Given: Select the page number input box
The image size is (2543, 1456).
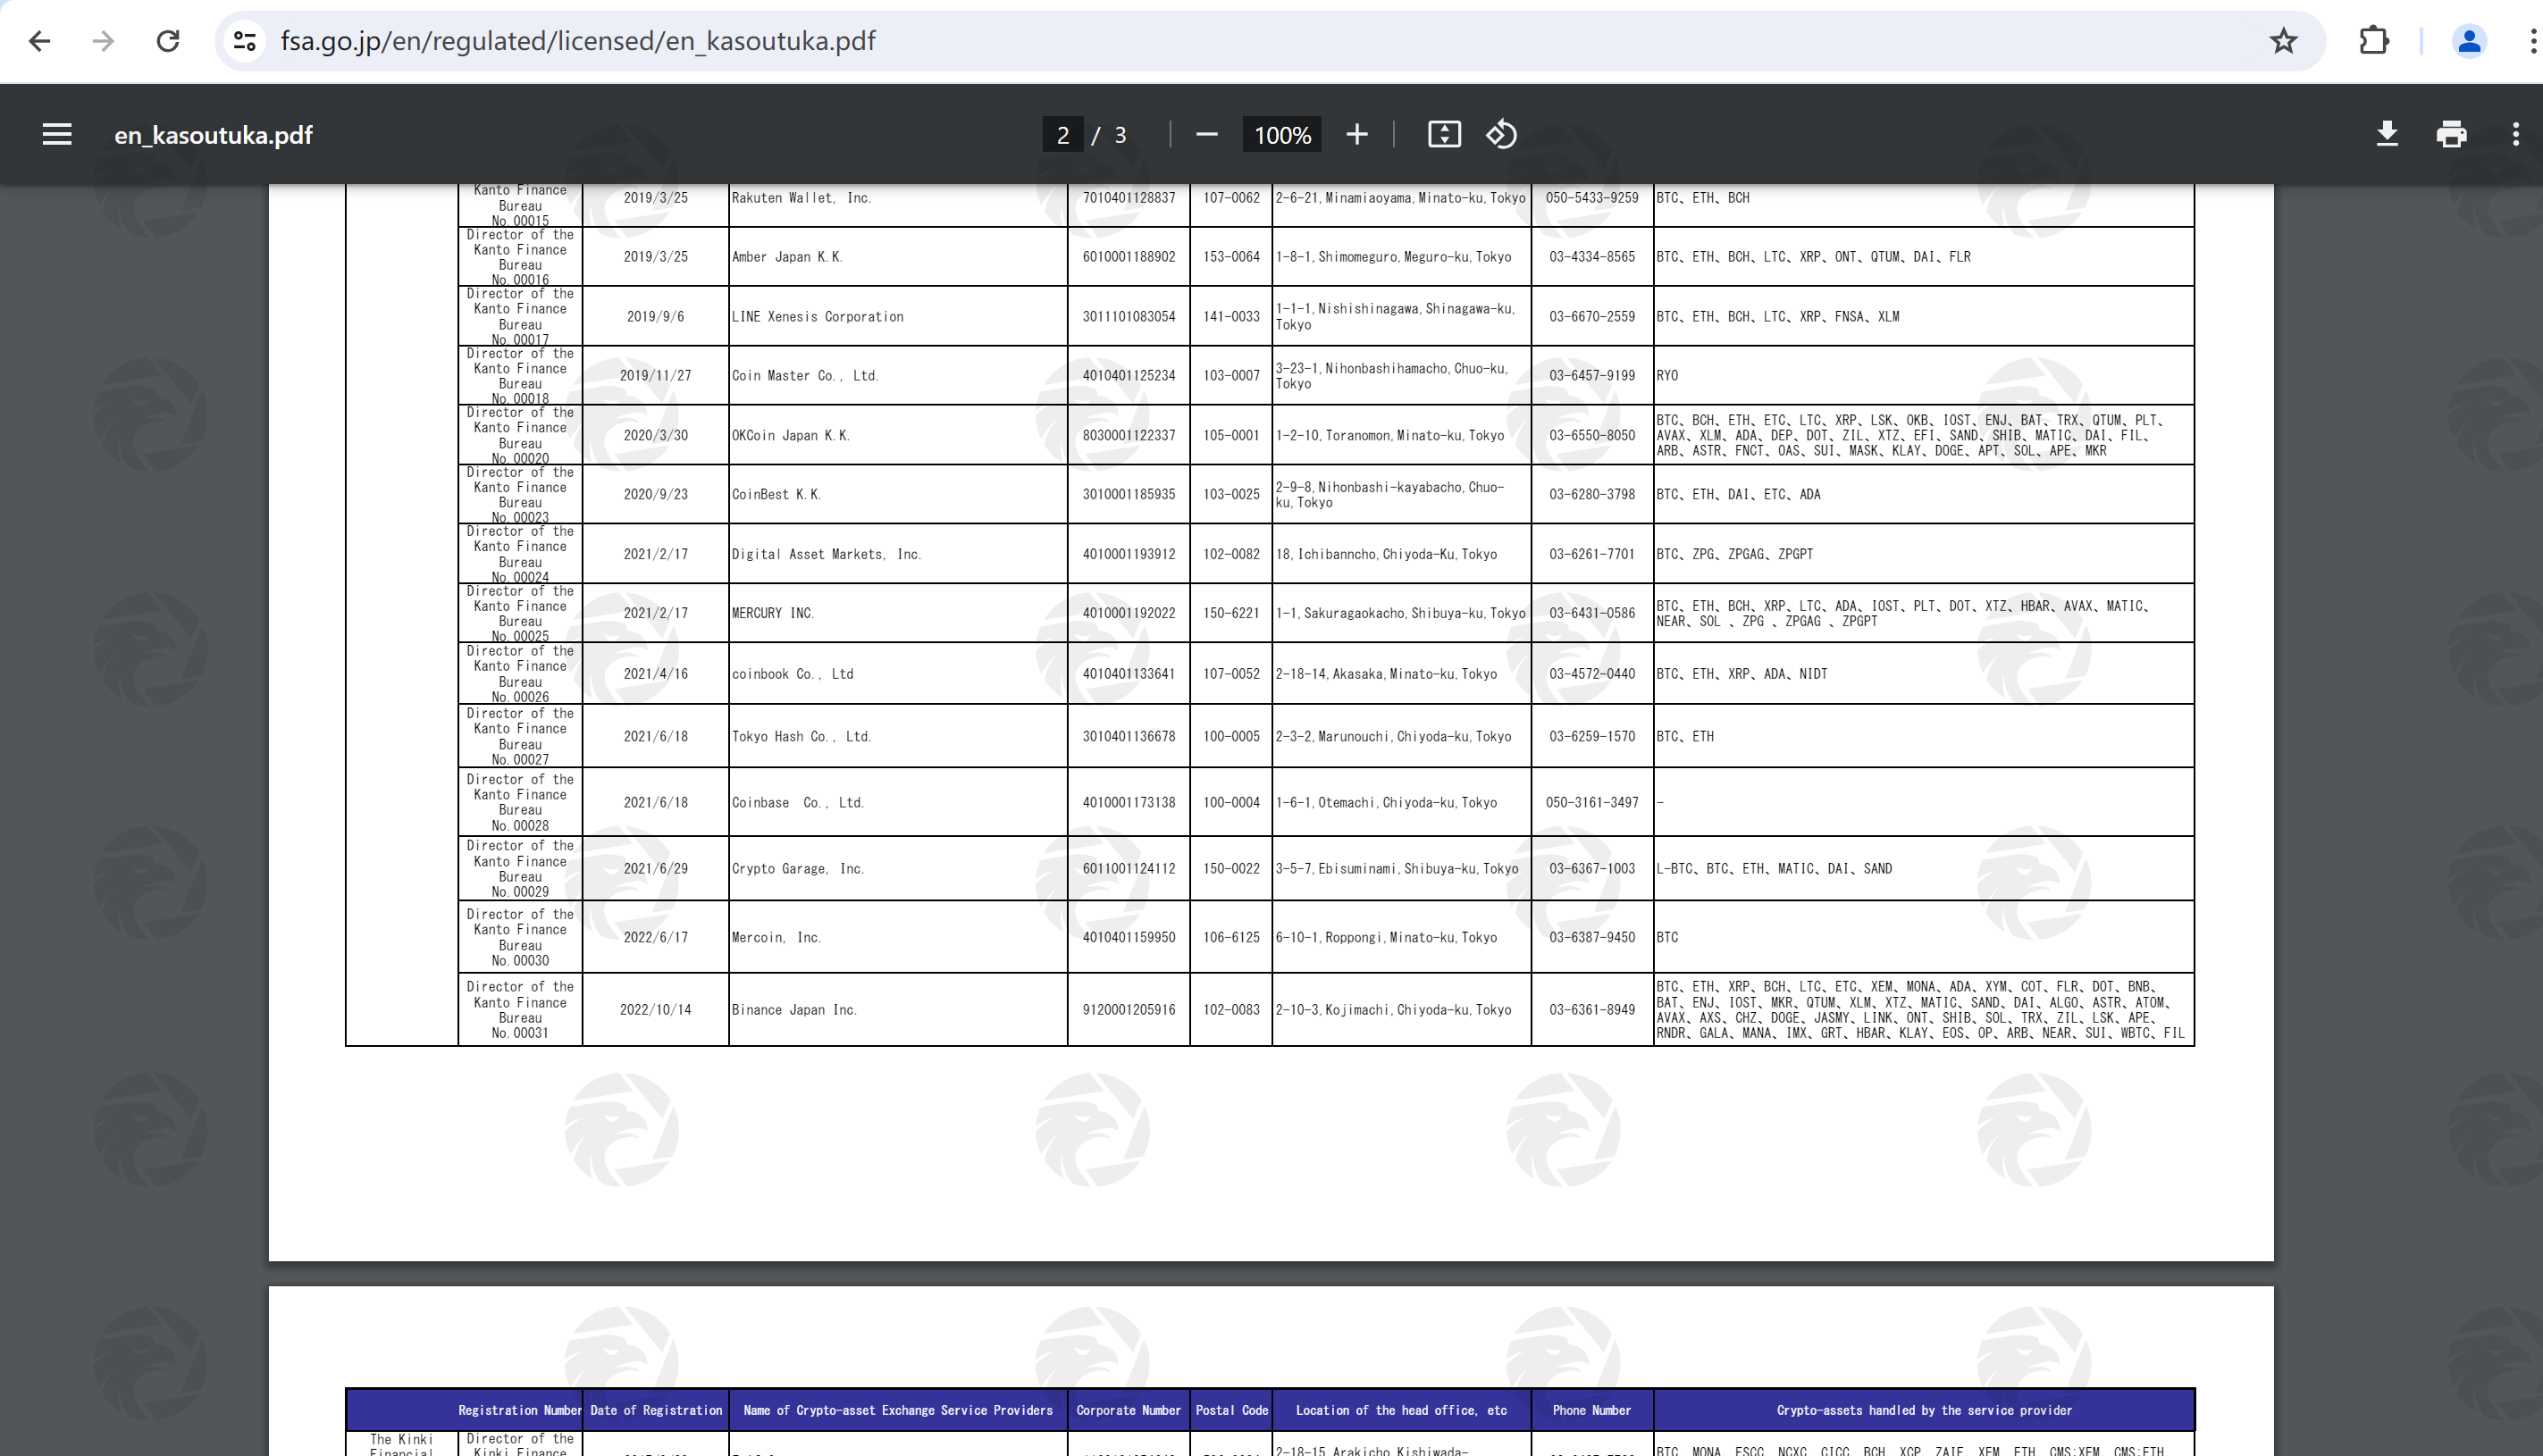Looking at the screenshot, I should tap(1063, 135).
